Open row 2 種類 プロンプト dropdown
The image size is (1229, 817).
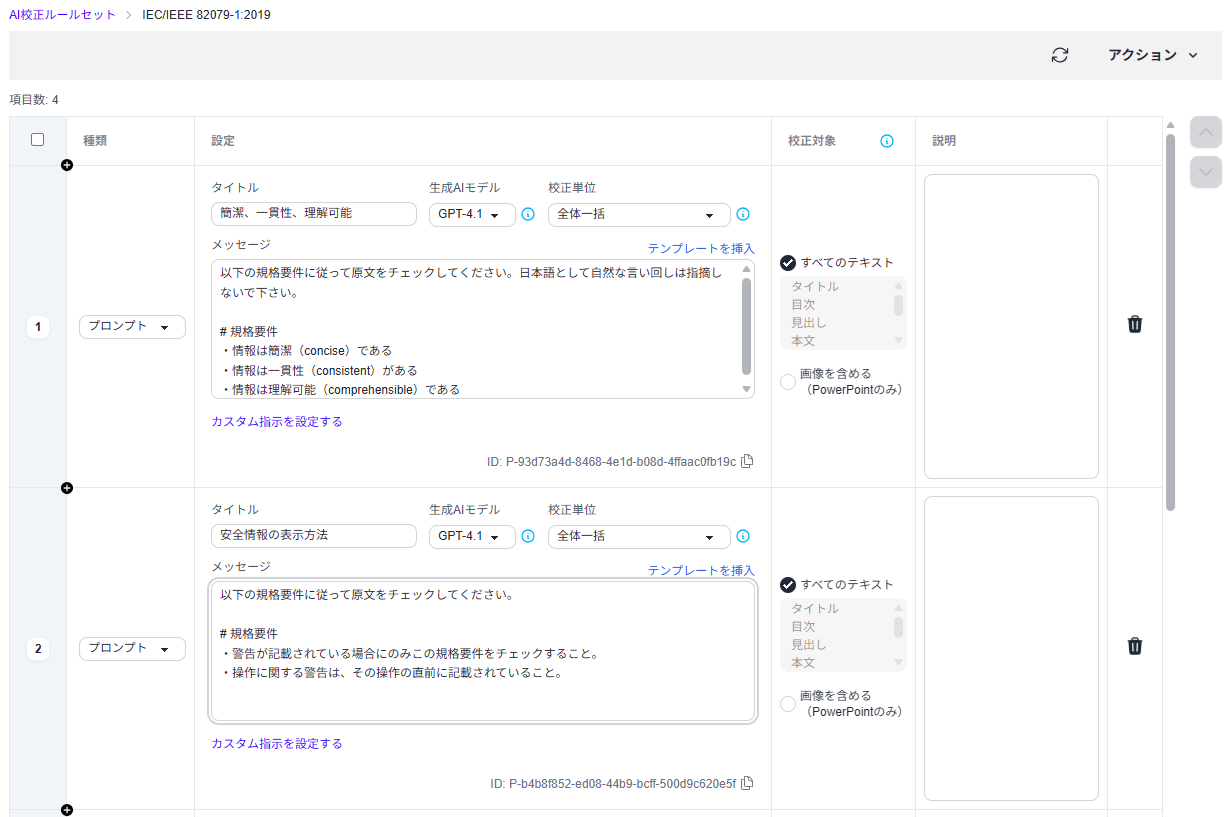pos(132,649)
